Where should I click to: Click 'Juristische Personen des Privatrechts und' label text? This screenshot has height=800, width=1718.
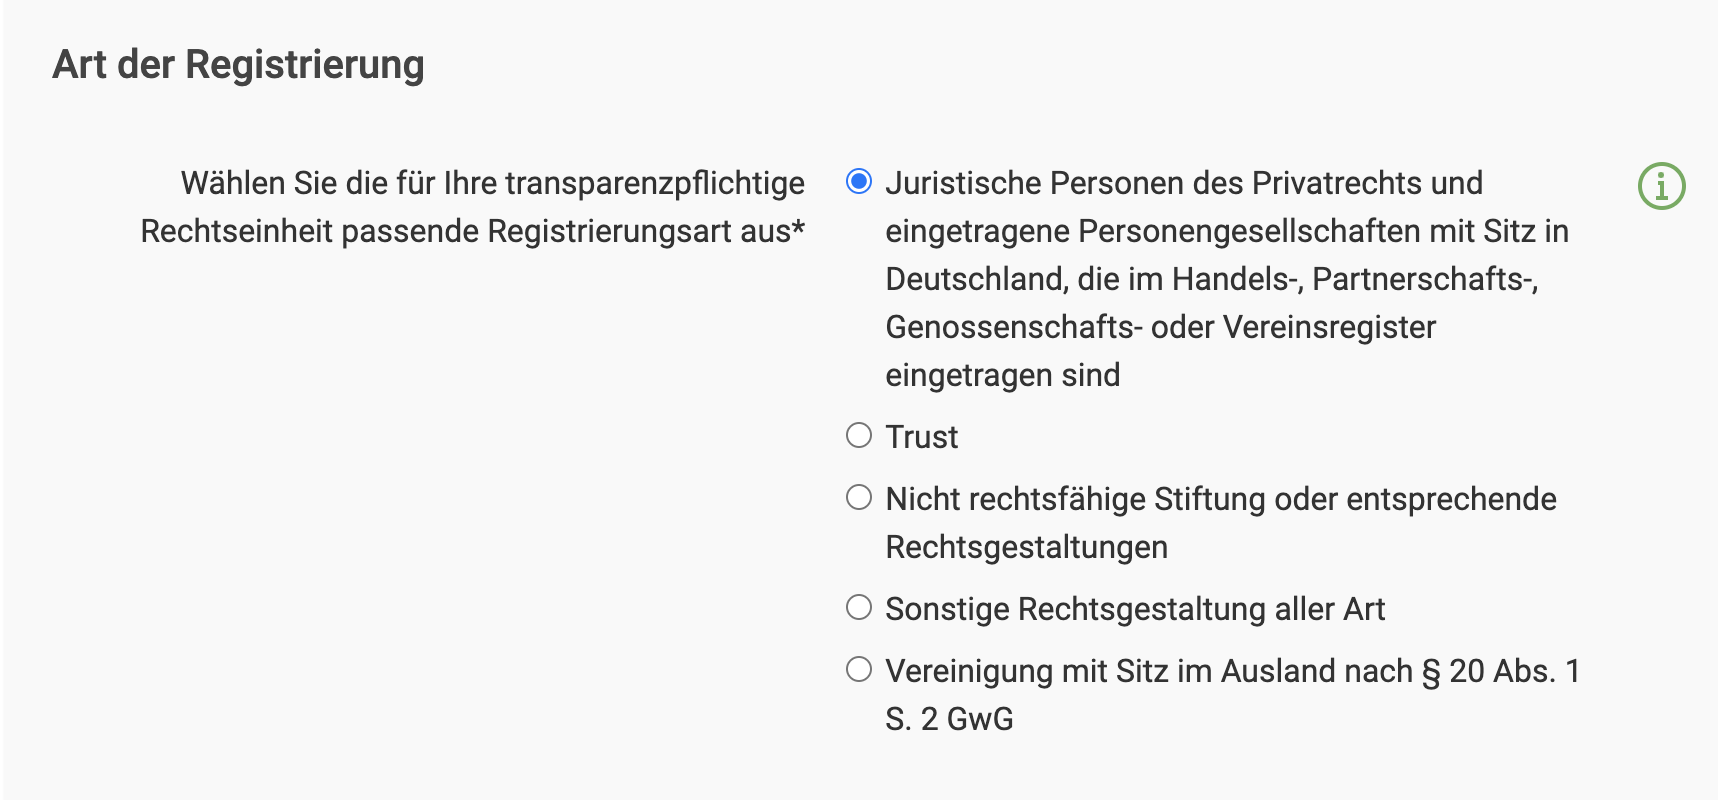[x=1183, y=183]
